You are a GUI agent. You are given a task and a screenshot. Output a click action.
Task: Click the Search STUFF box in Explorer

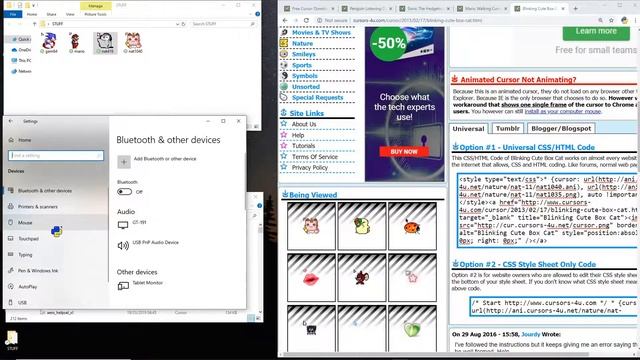pyautogui.click(x=223, y=24)
